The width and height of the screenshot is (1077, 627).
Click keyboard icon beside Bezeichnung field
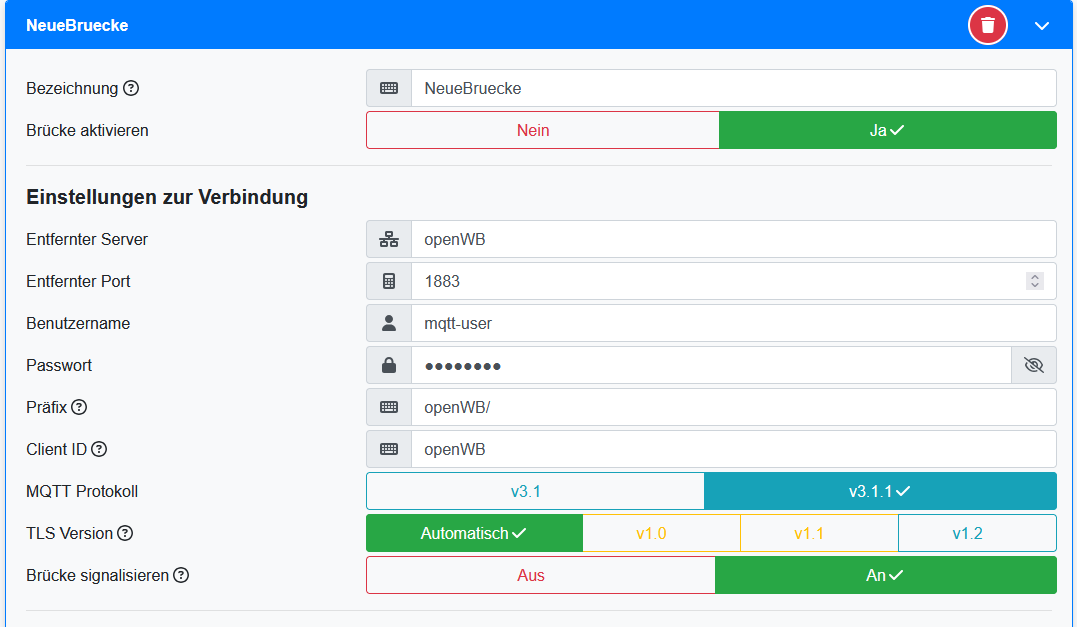tap(389, 88)
